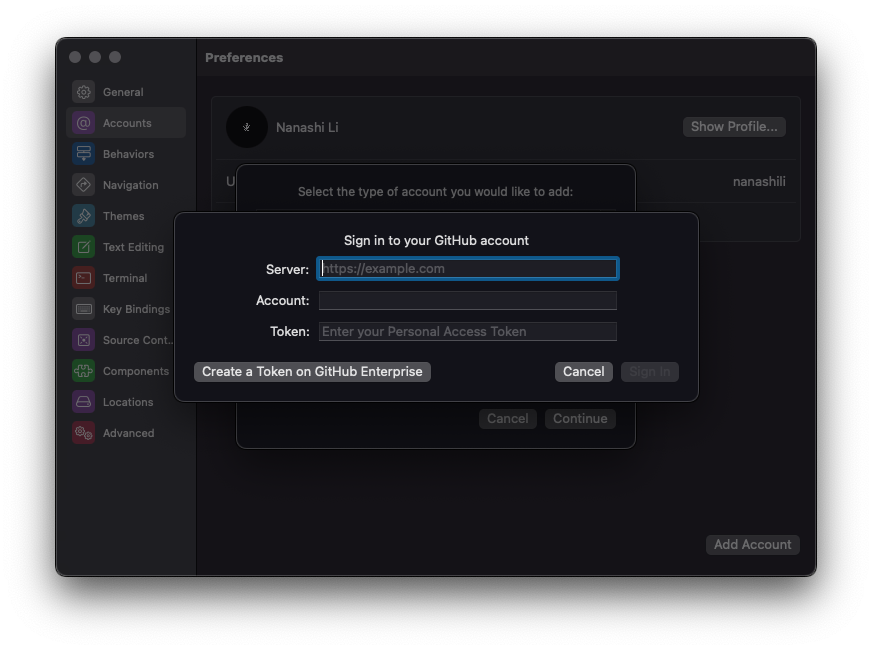This screenshot has width=872, height=650.
Task: Click the Server URL input field
Action: pos(467,268)
